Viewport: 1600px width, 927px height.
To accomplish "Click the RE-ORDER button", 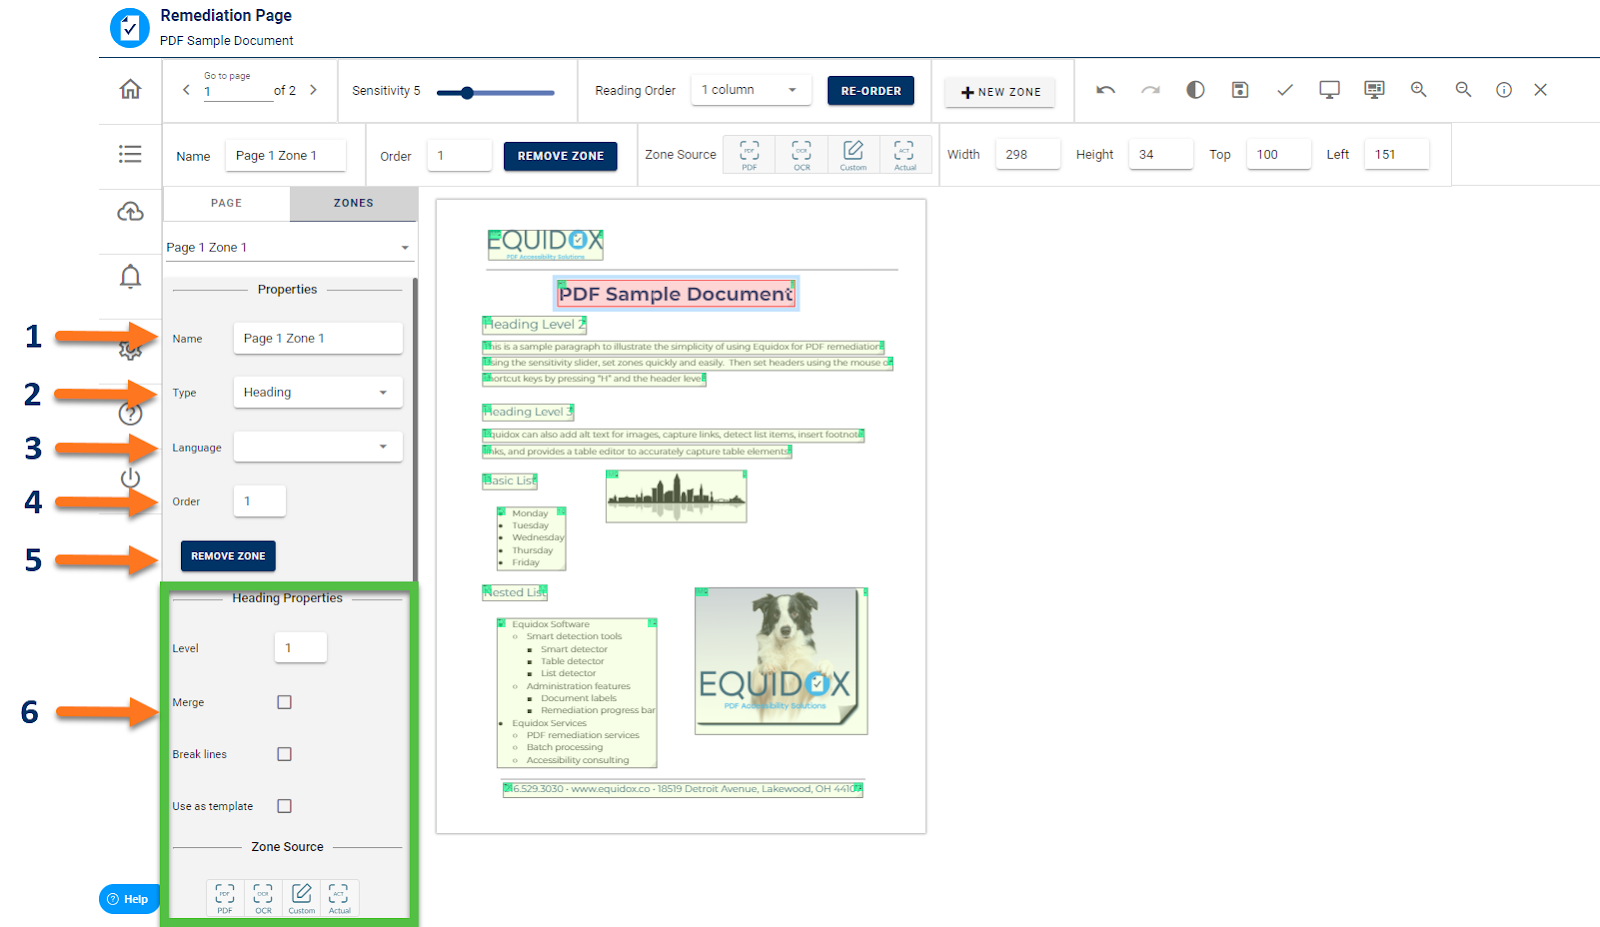I will [x=871, y=91].
